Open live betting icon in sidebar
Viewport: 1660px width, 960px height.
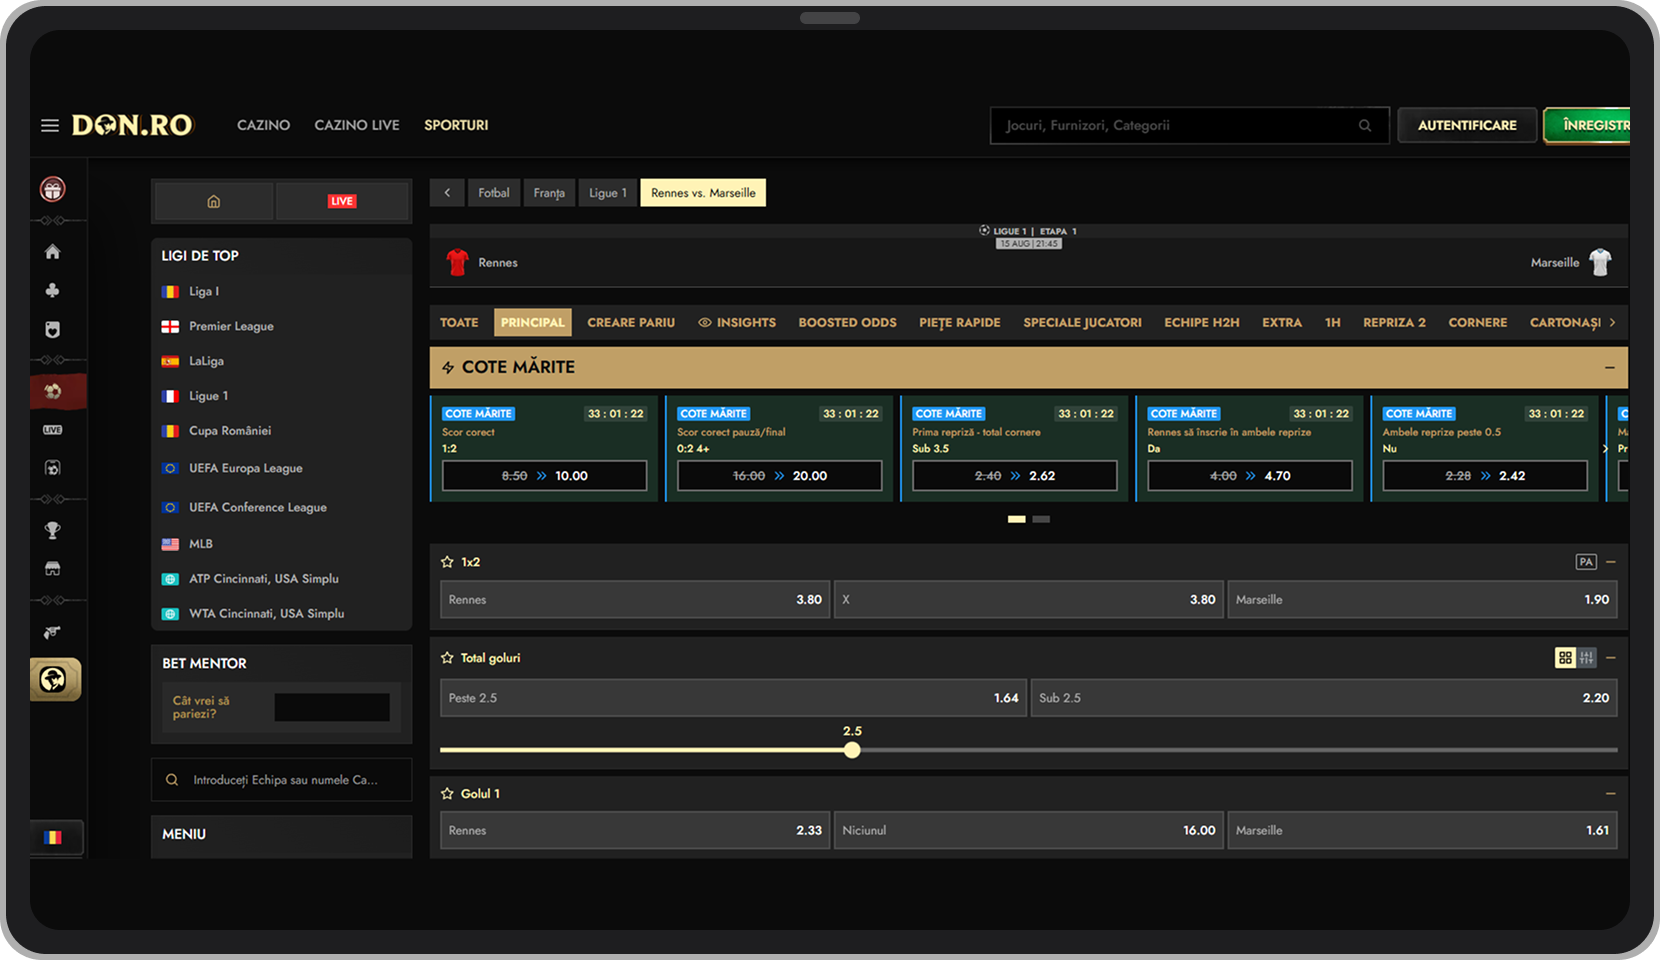(53, 430)
